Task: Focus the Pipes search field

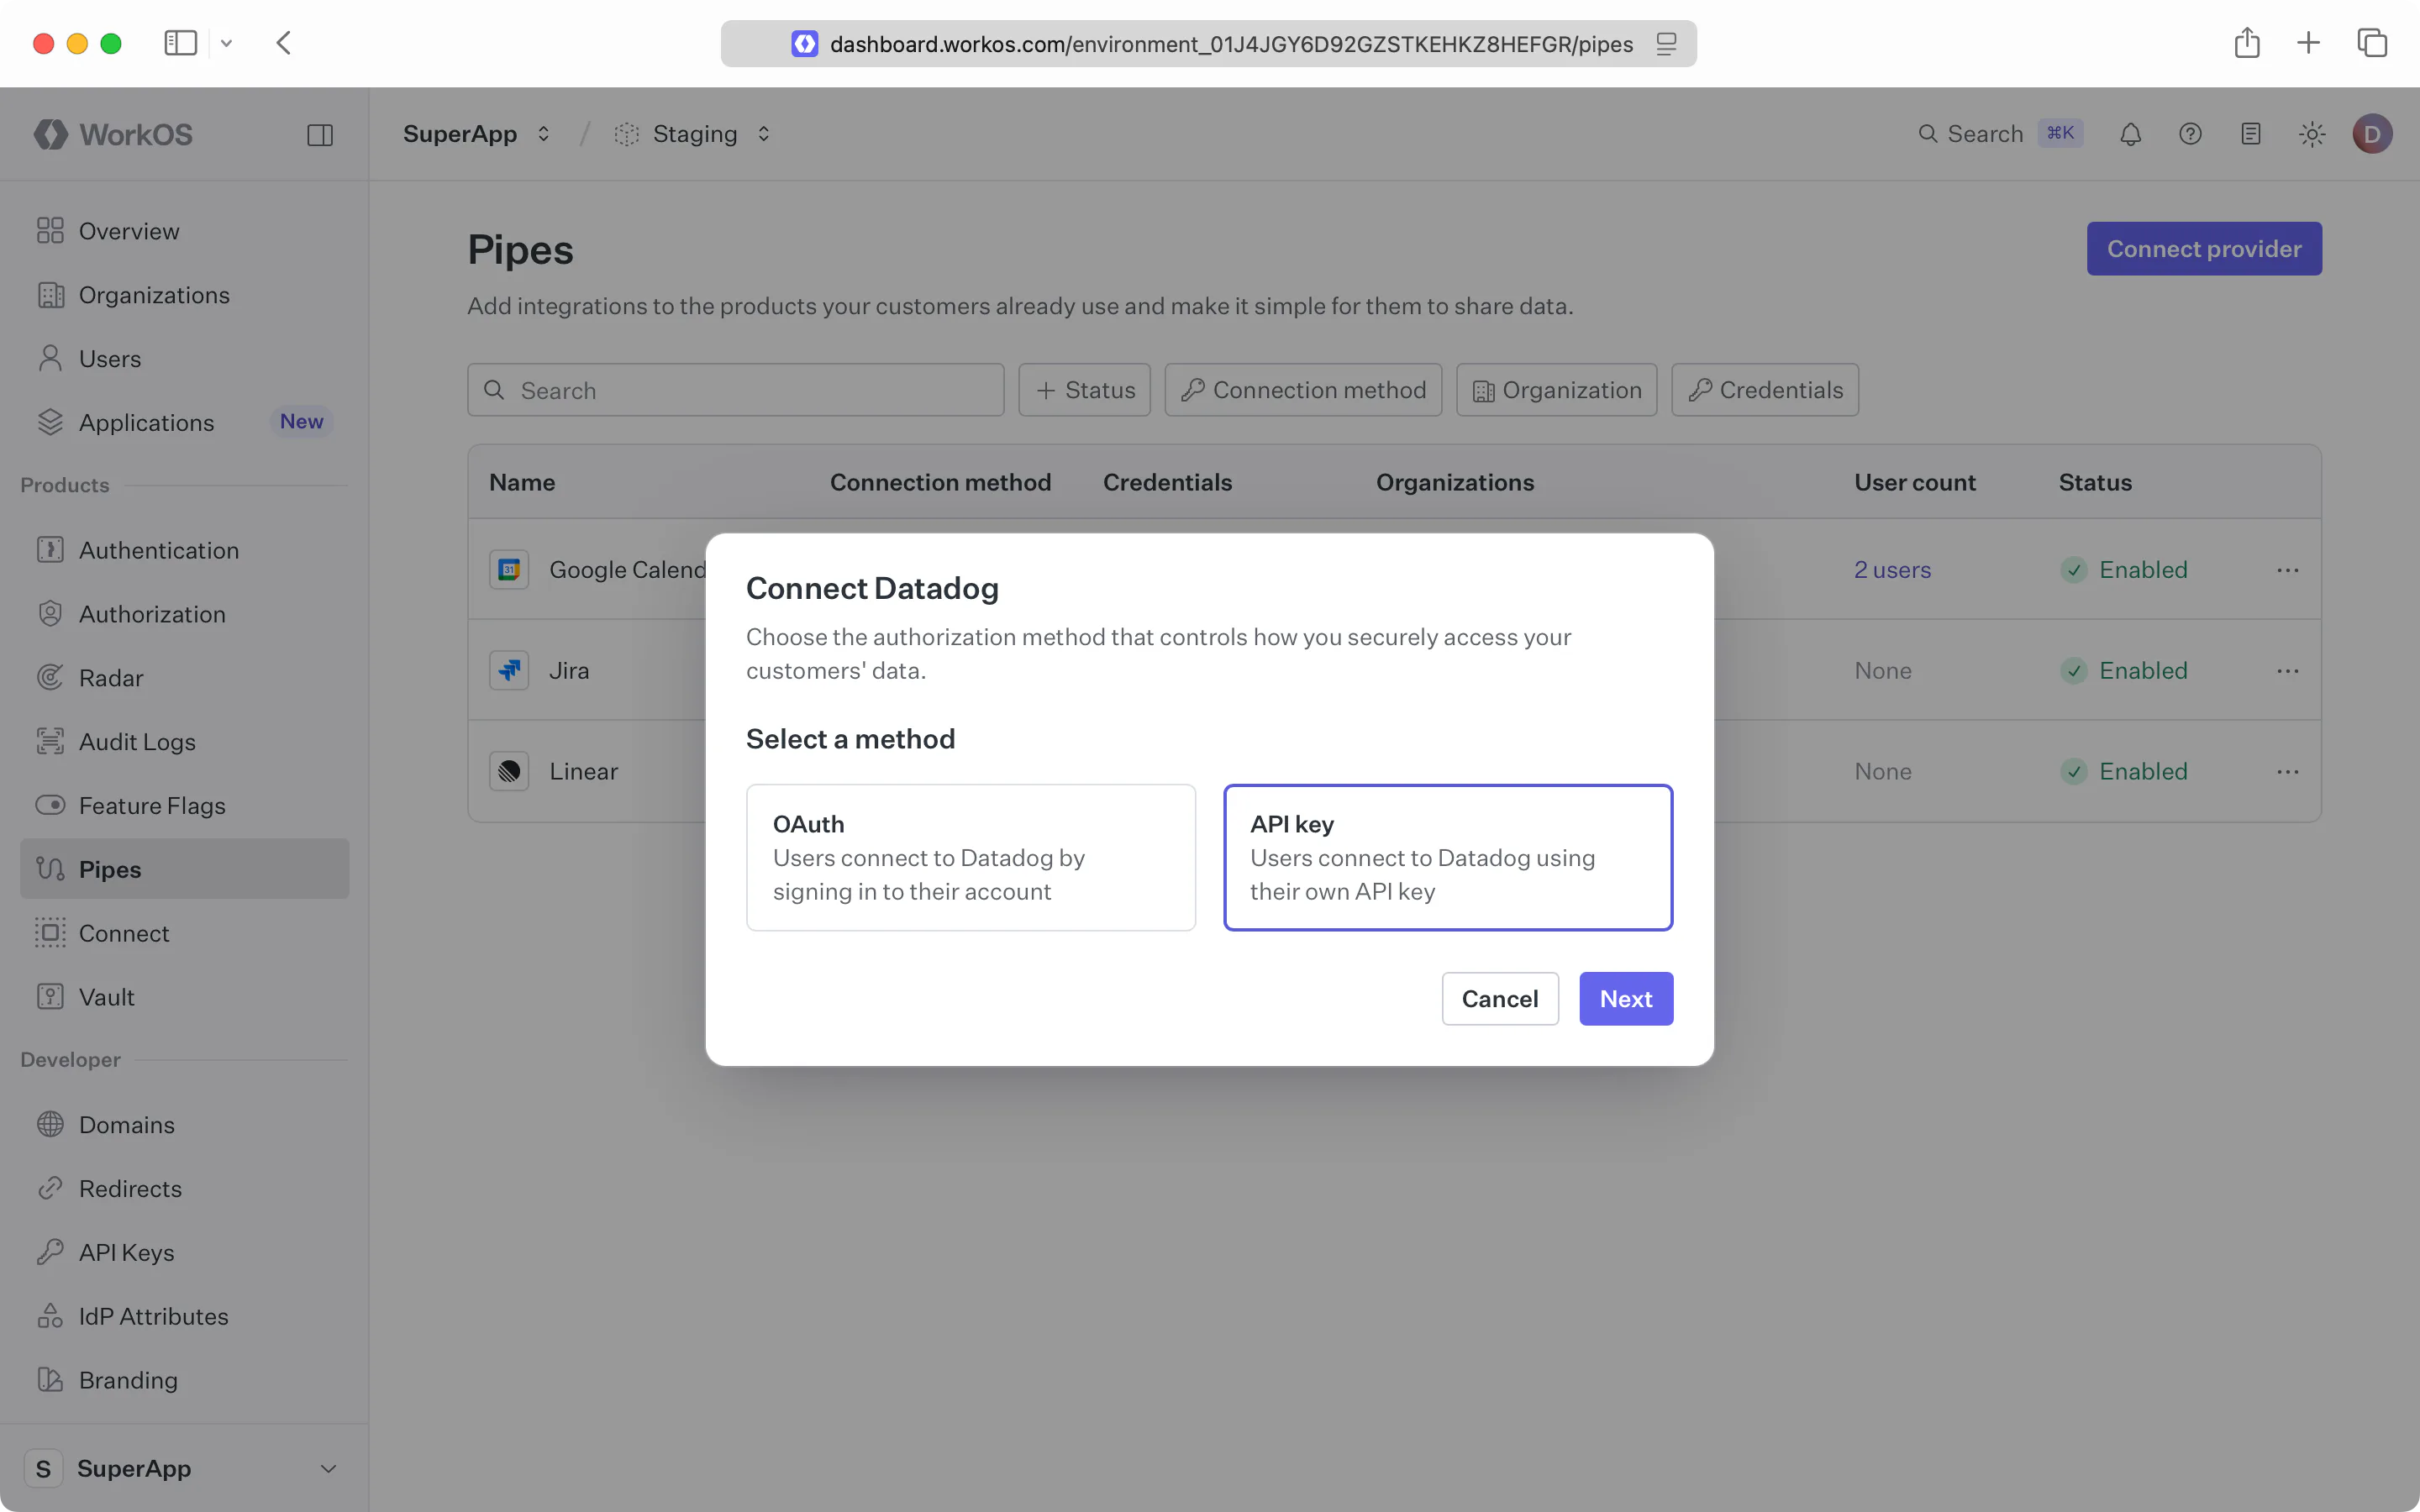Action: point(736,390)
